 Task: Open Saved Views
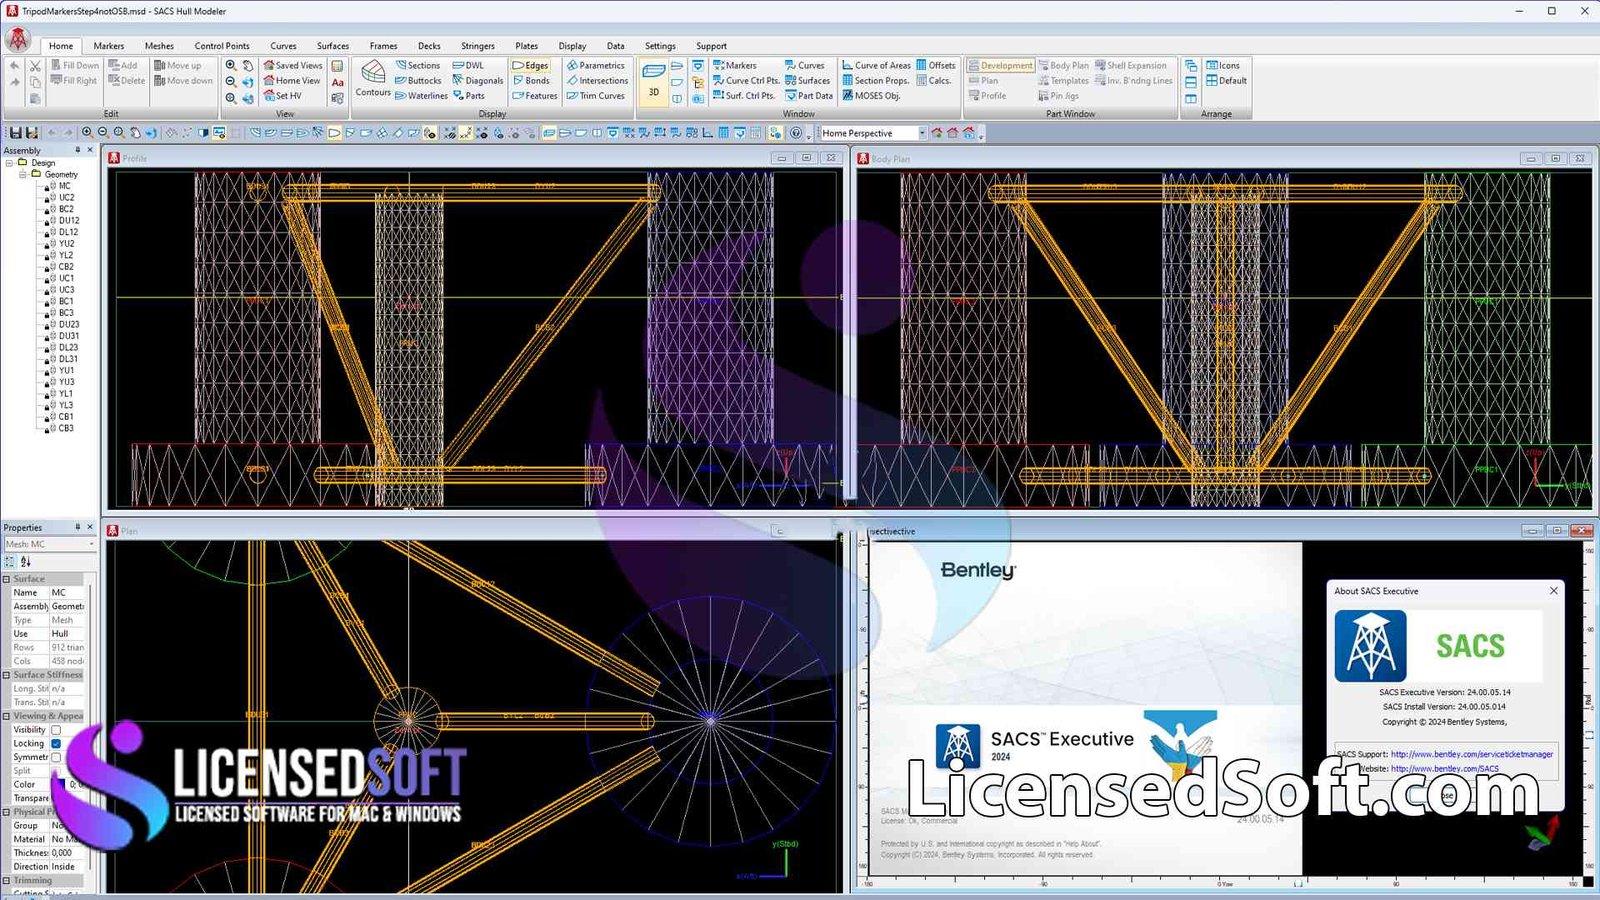tap(293, 65)
